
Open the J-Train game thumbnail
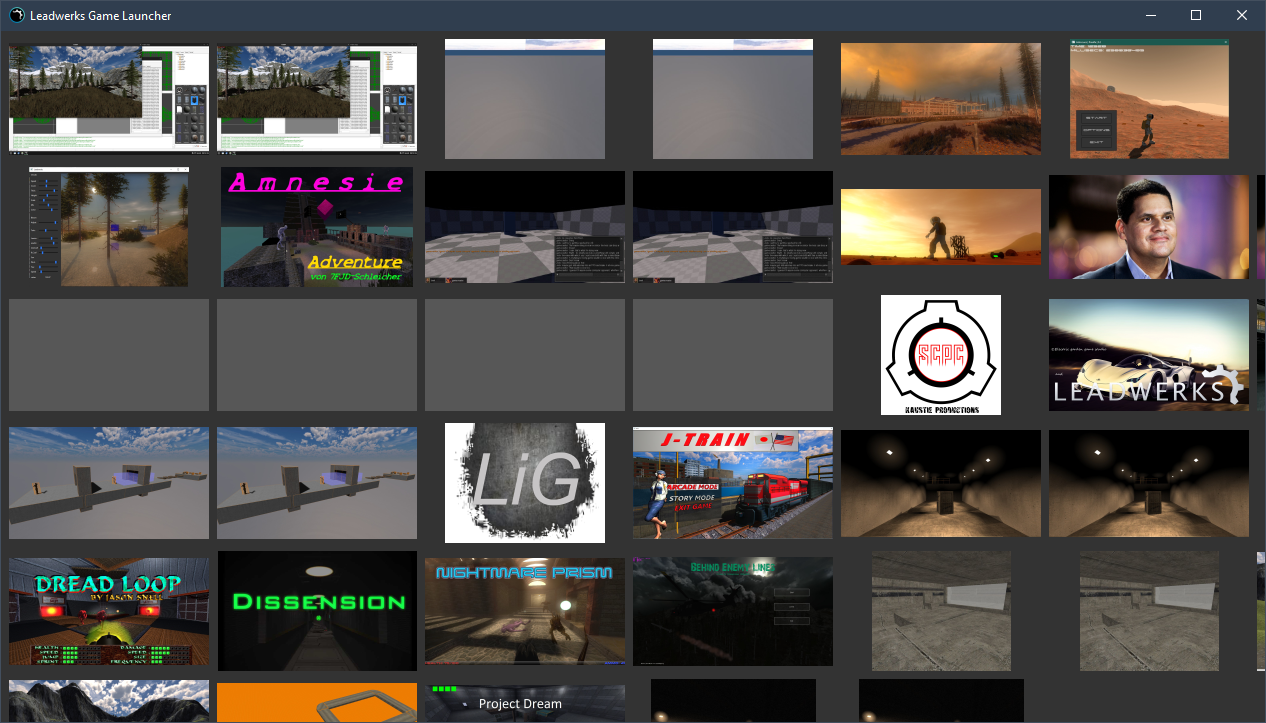click(733, 483)
